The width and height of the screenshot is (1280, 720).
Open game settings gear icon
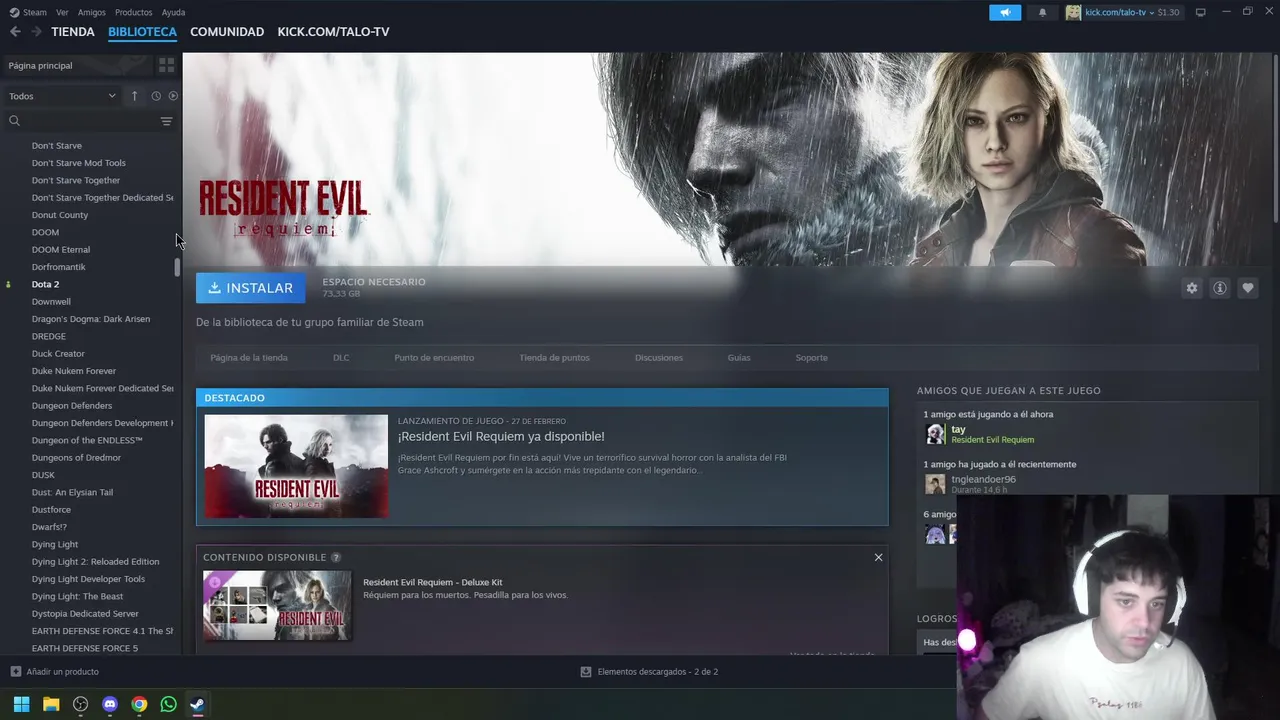point(1191,288)
